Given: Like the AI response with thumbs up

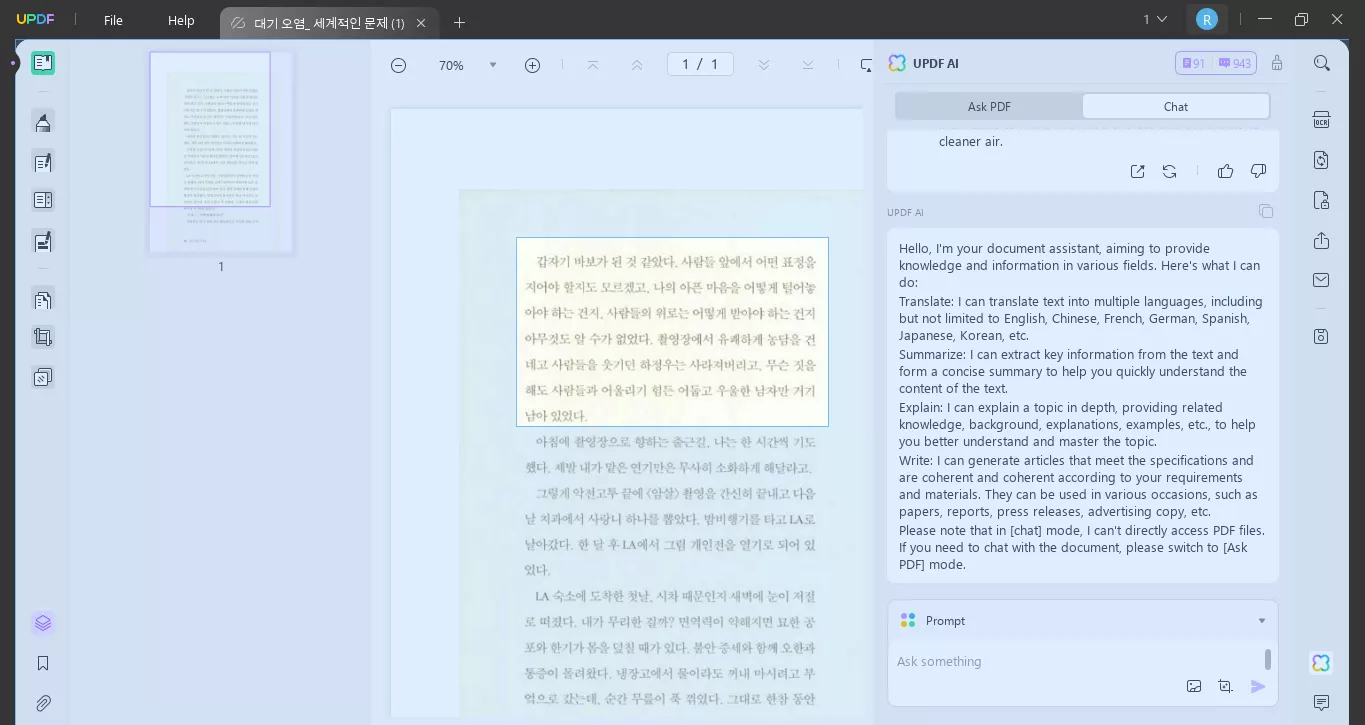Looking at the screenshot, I should [1226, 171].
